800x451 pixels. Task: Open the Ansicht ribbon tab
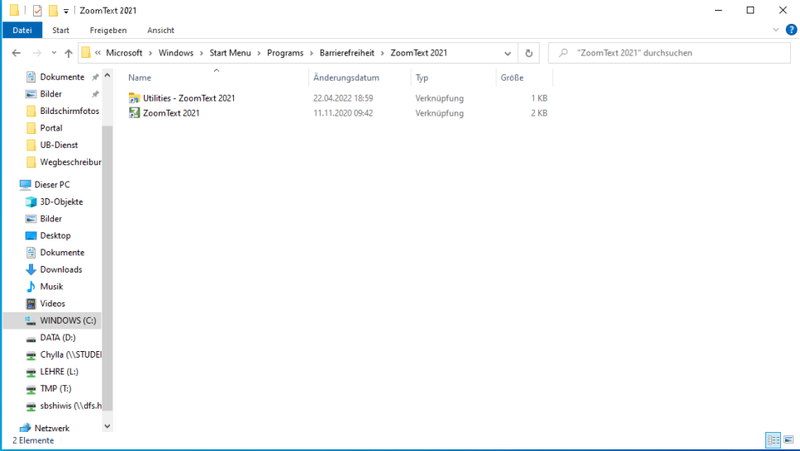tap(161, 30)
